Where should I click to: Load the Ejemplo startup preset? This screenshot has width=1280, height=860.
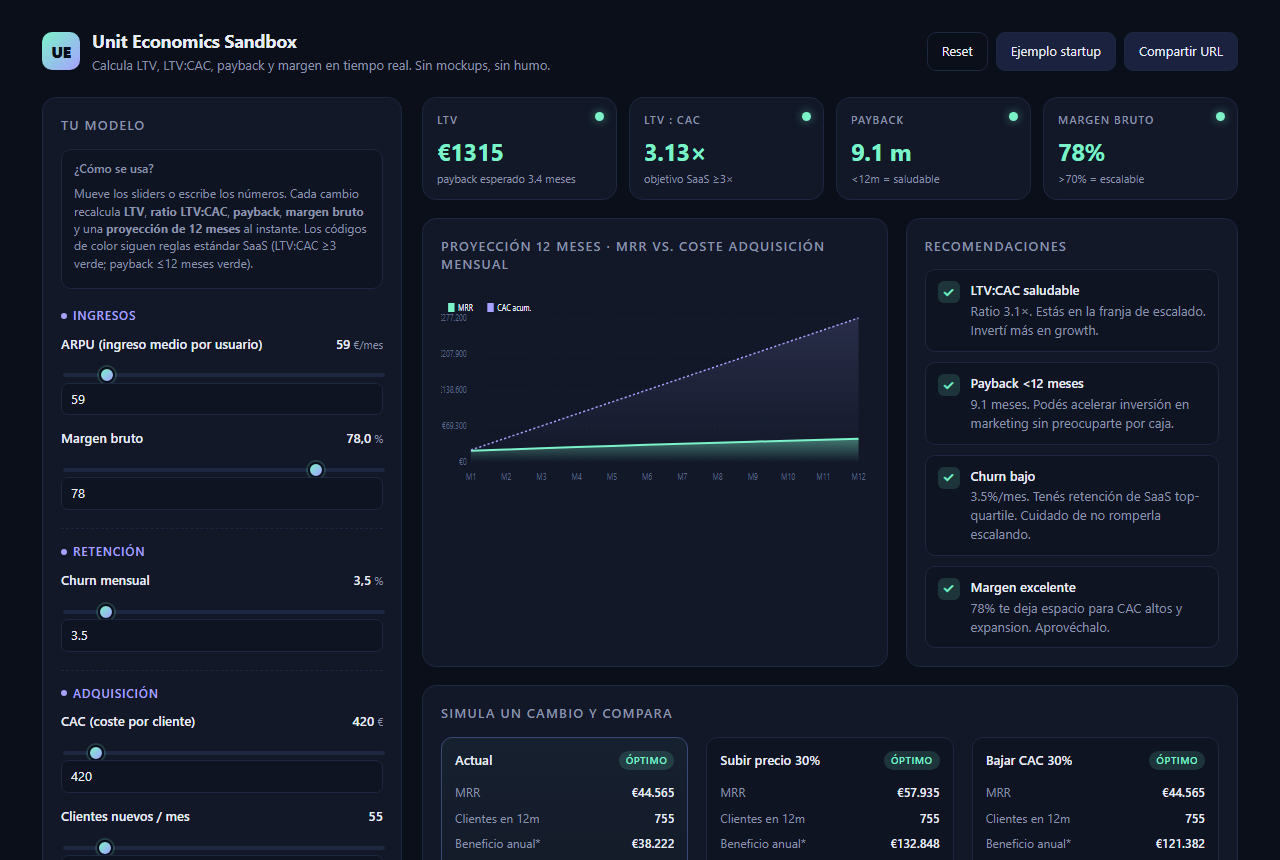(x=1056, y=52)
